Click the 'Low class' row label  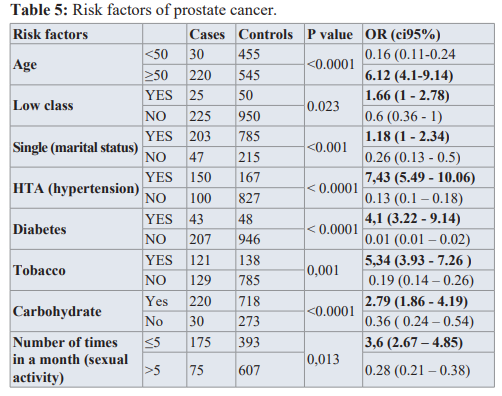click(43, 106)
